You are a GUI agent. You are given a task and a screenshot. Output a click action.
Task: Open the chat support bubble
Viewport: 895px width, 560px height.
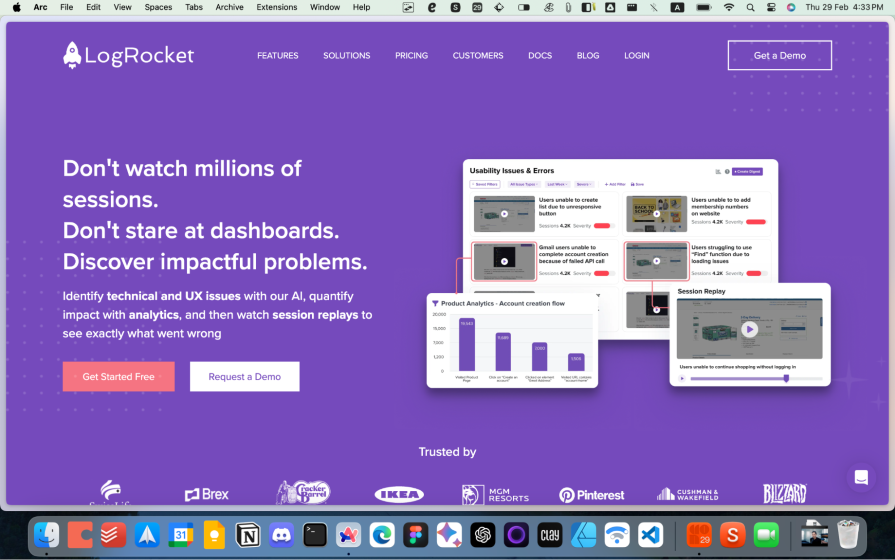pos(859,477)
